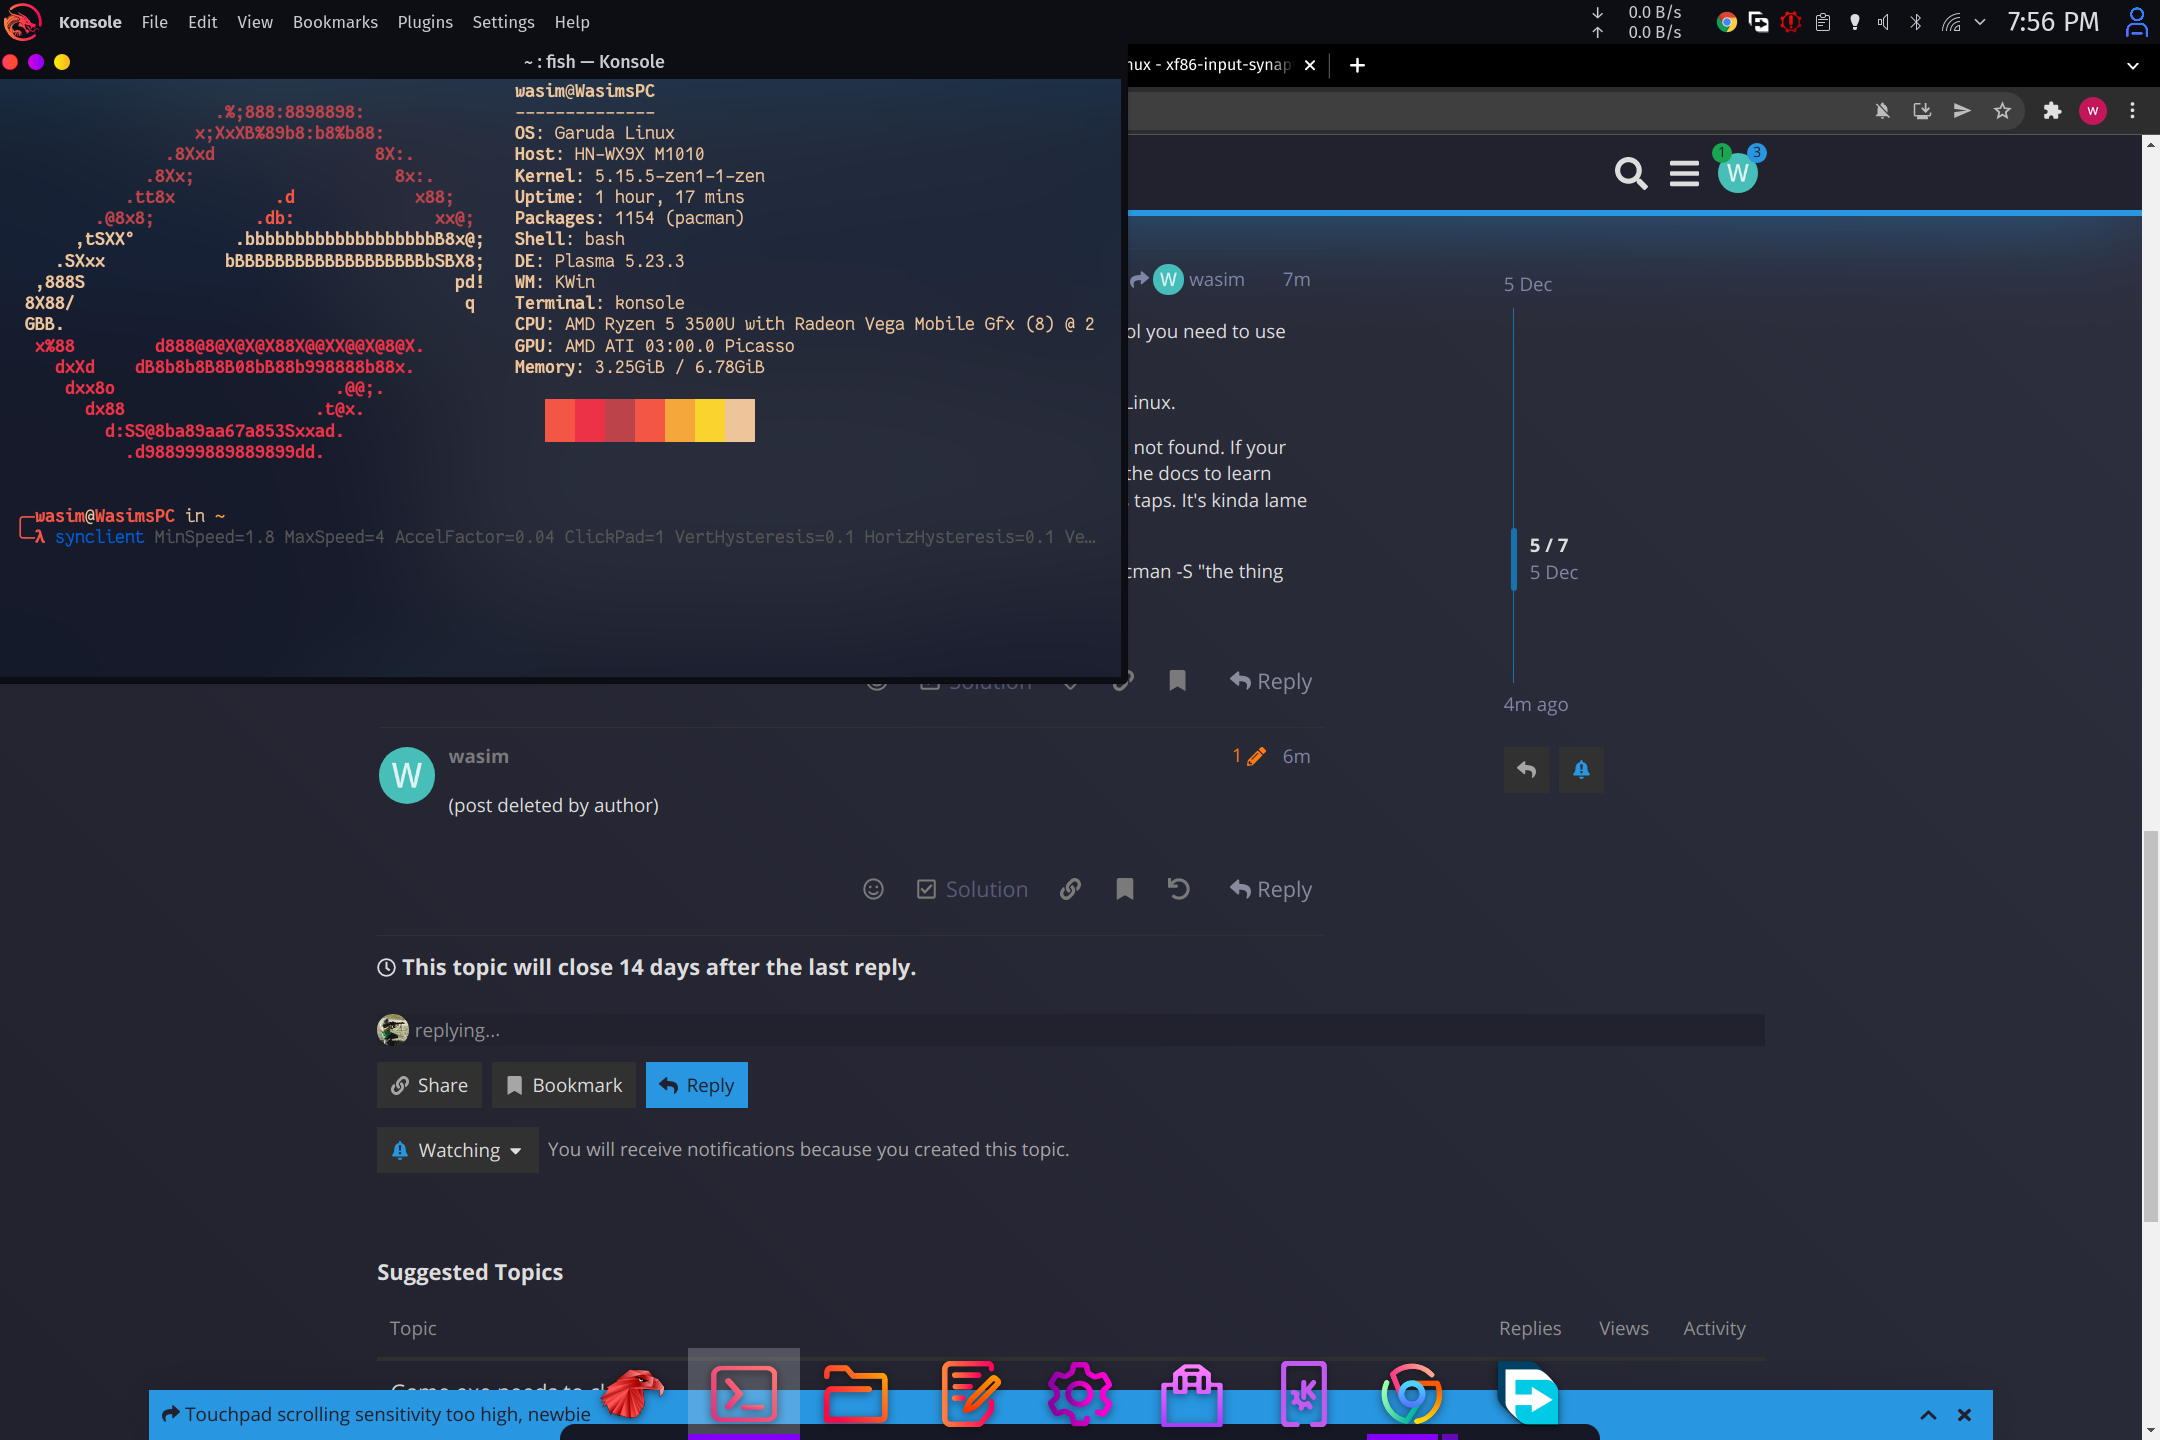Open the Help menu
The width and height of the screenshot is (2160, 1440).
coord(572,22)
